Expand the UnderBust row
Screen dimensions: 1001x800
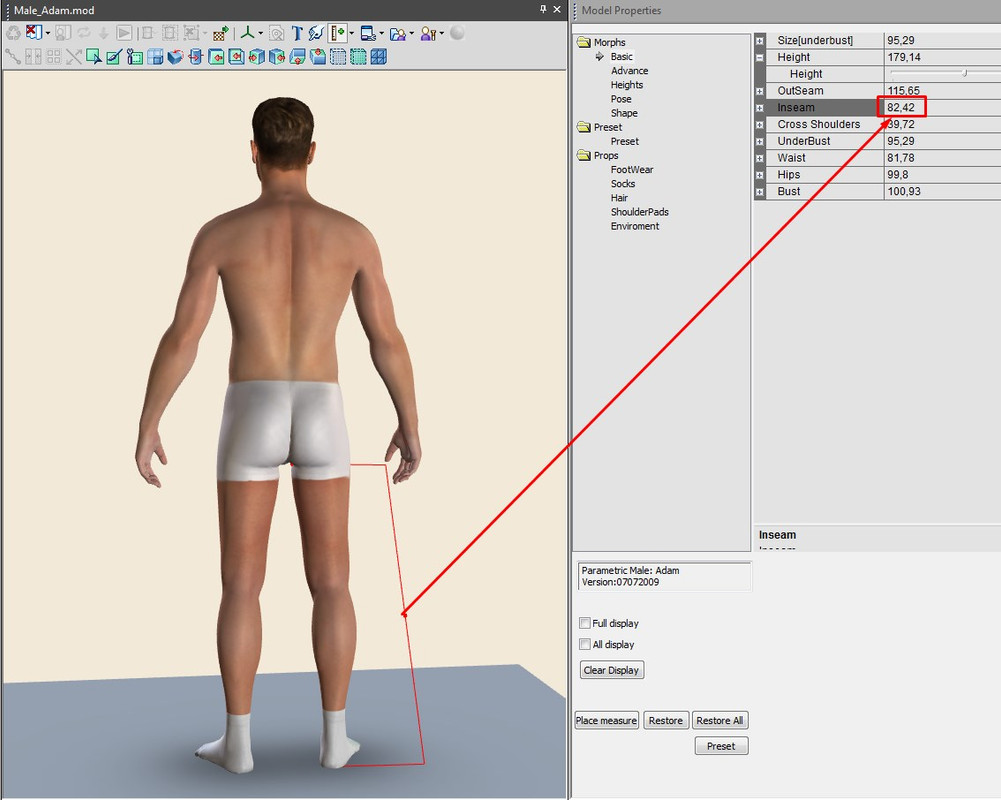(x=760, y=142)
